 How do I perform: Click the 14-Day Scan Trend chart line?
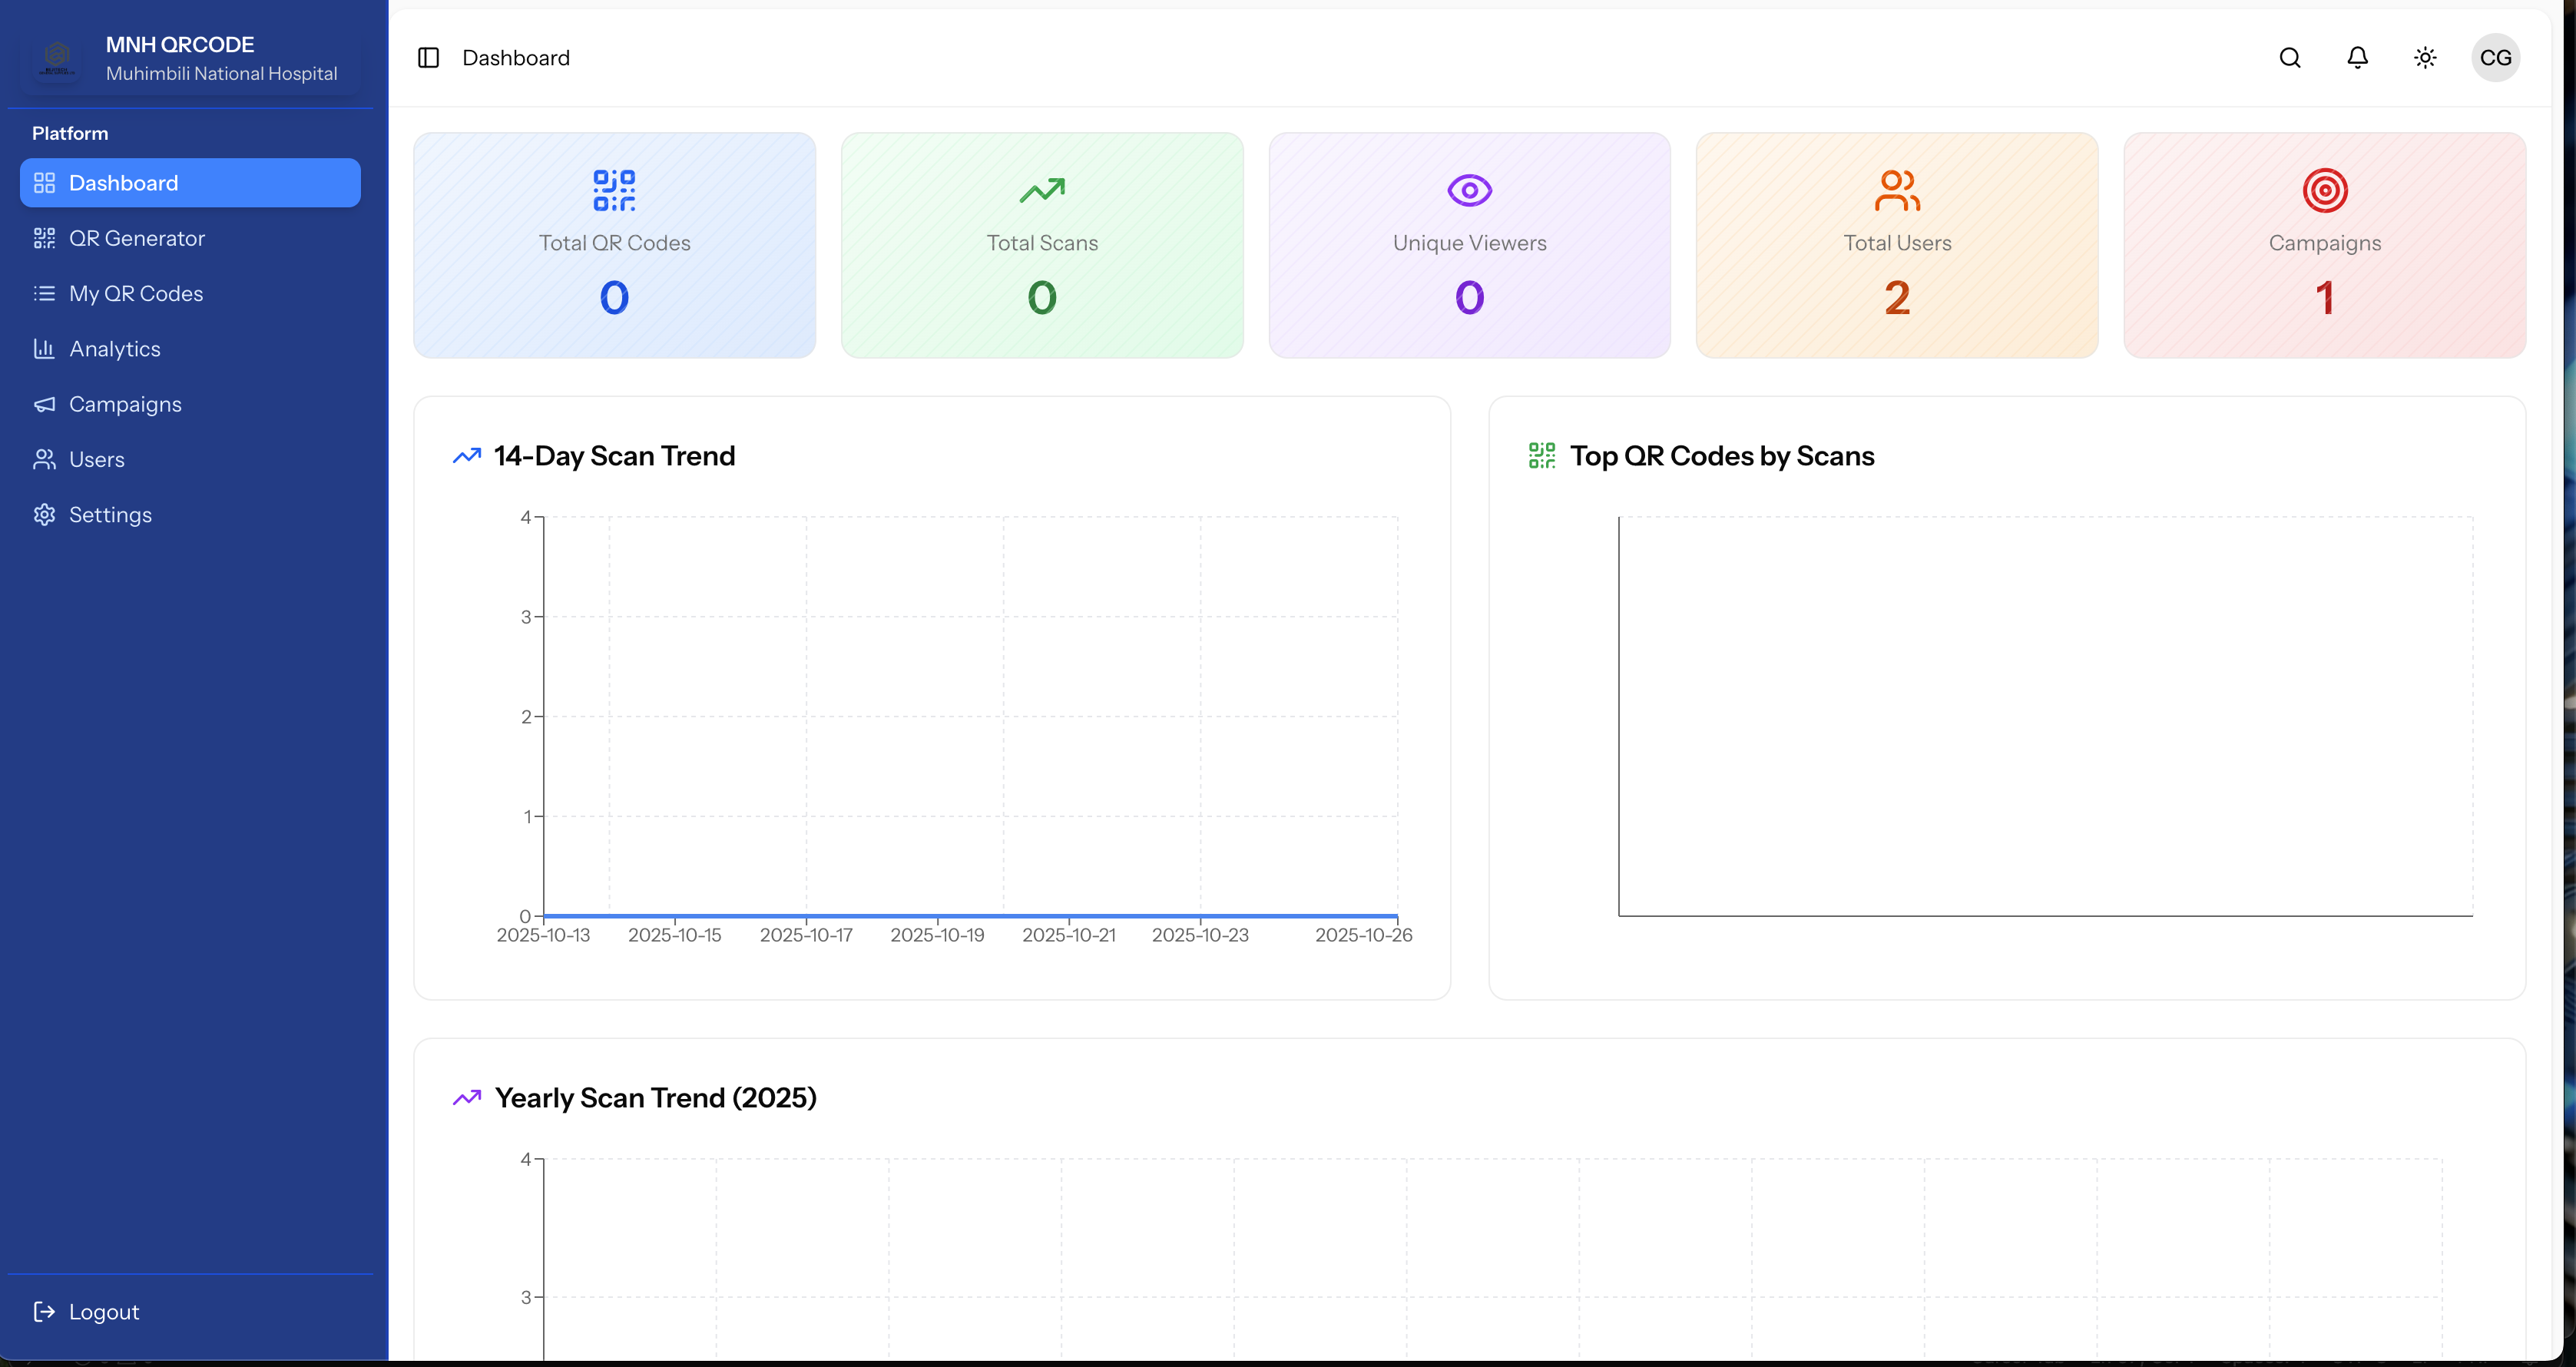coord(970,915)
